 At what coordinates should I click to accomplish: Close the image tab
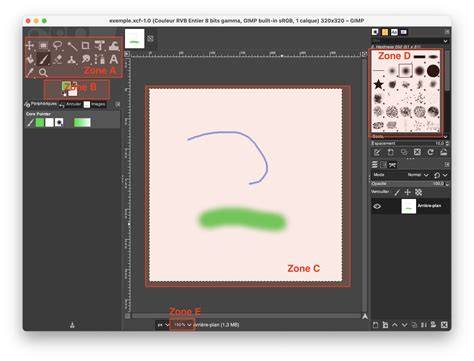(150, 39)
